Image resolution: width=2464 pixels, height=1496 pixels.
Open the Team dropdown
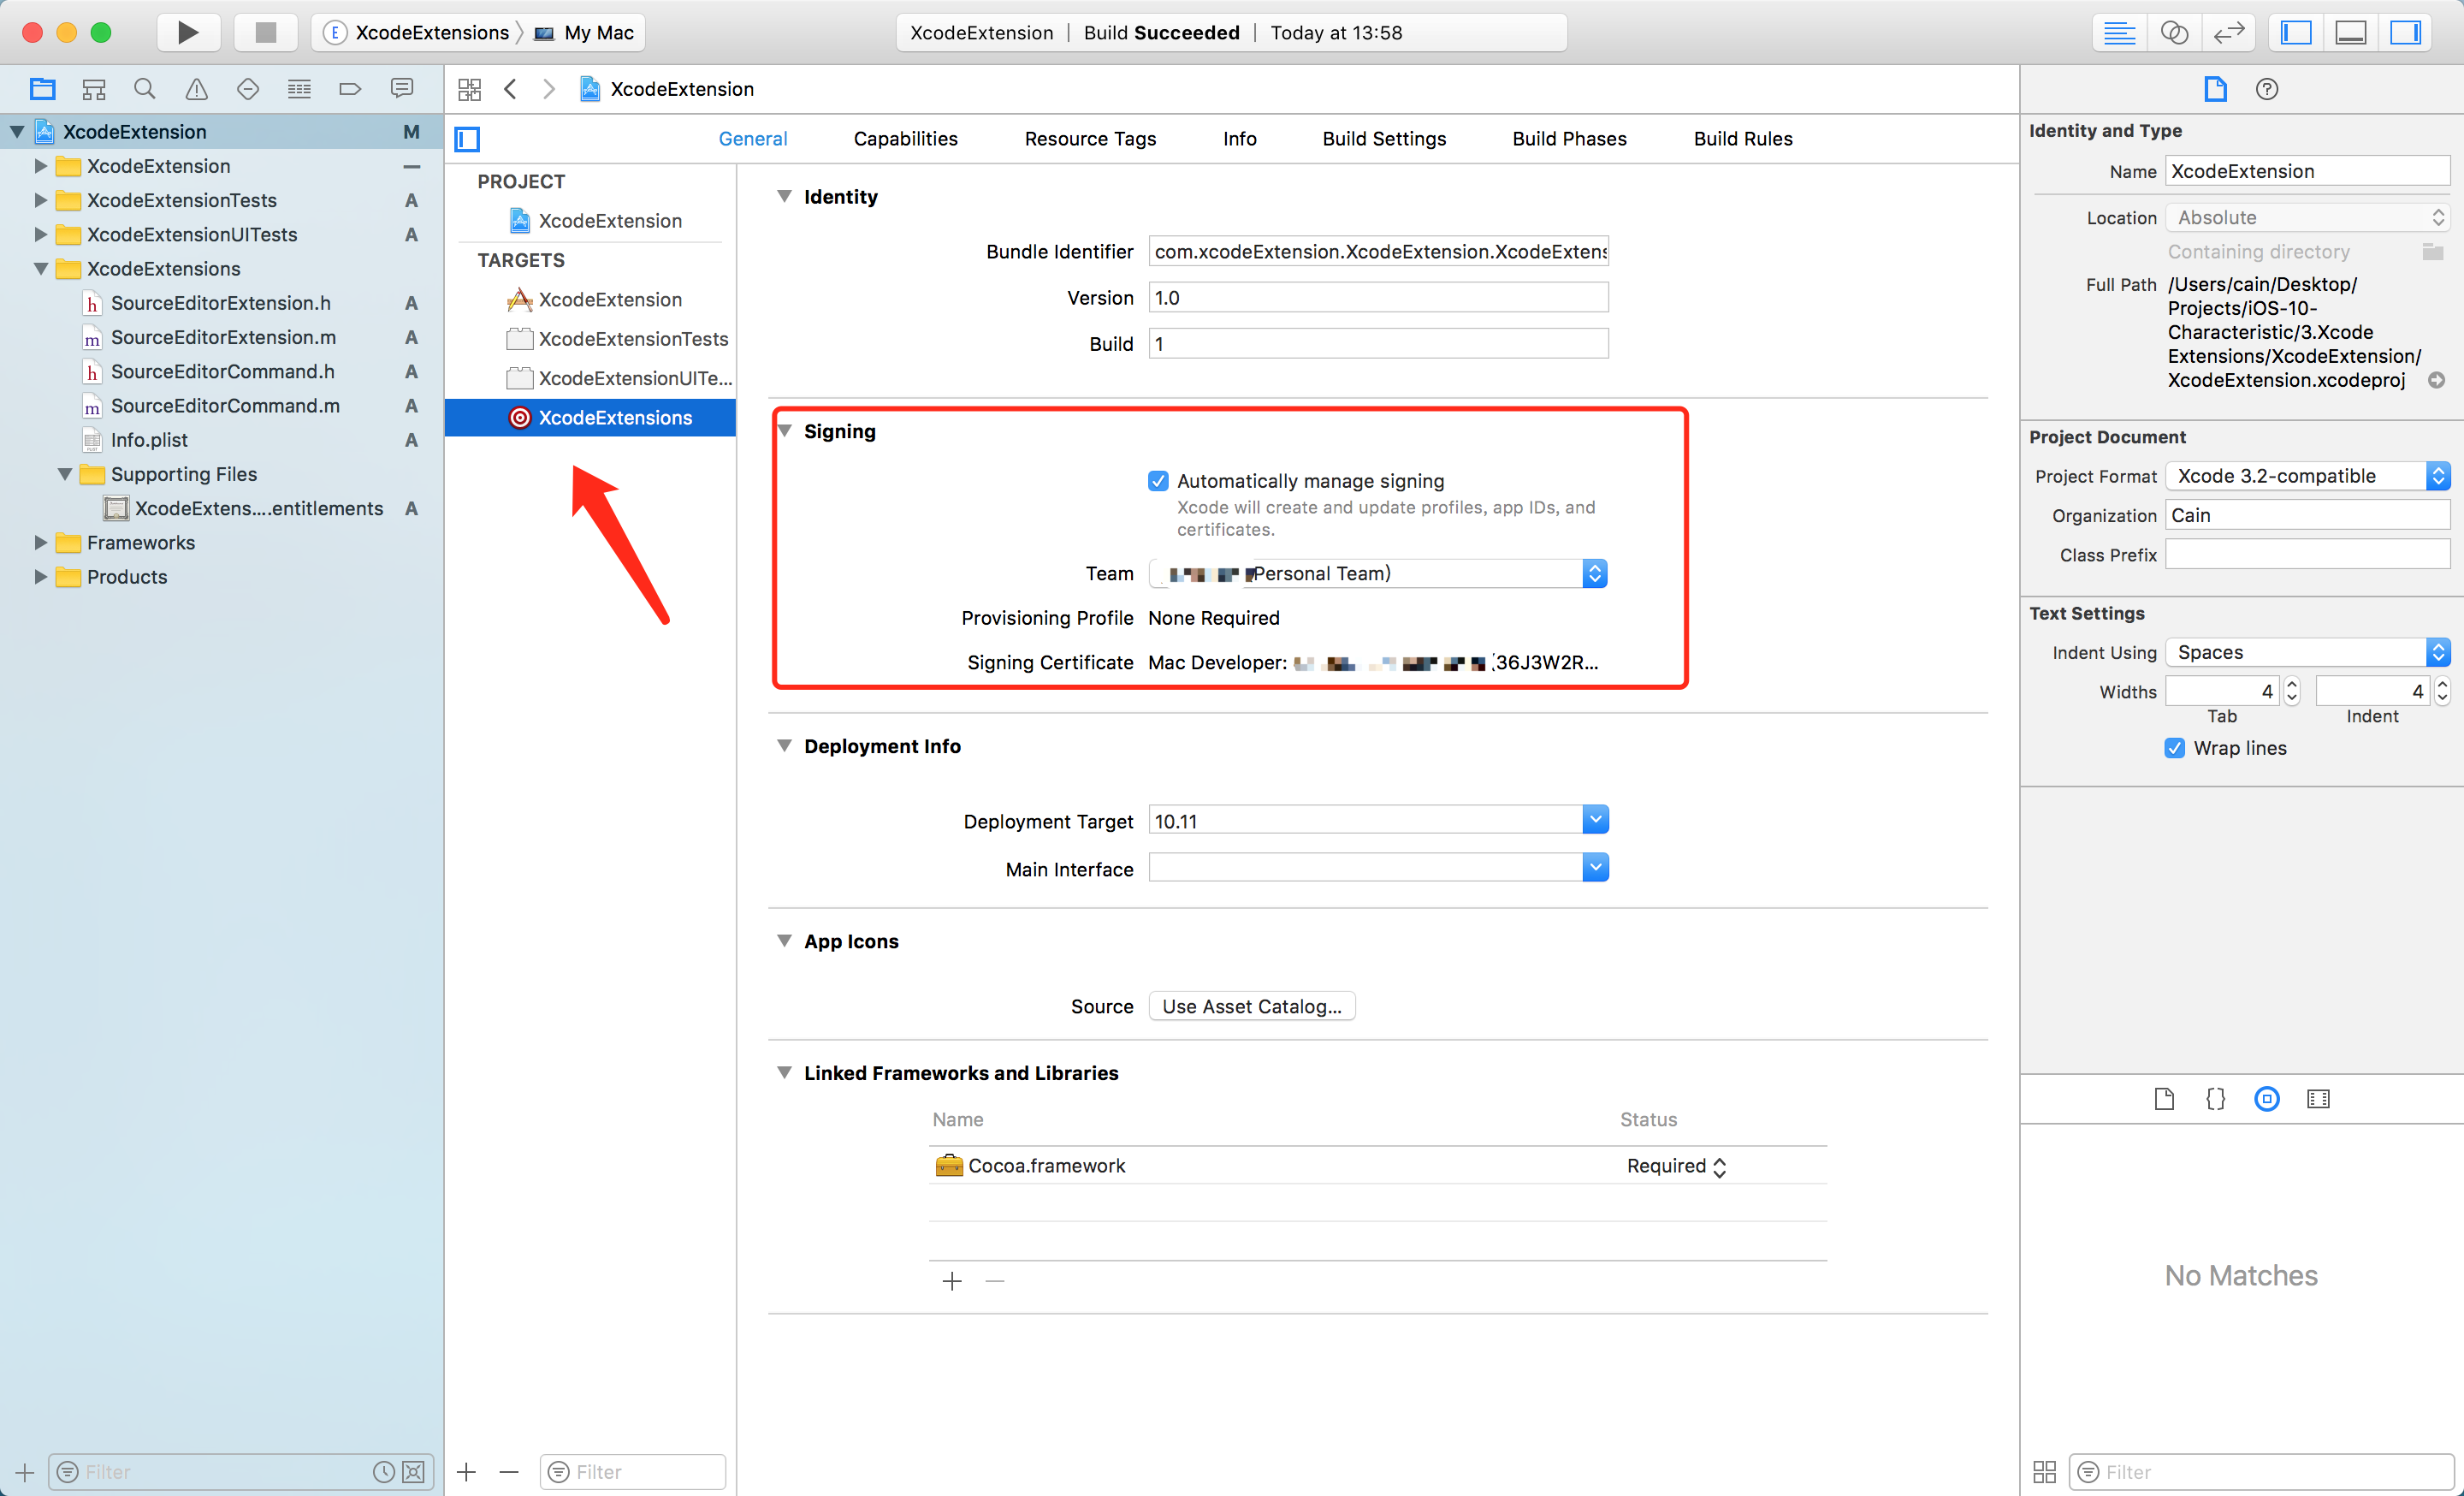coord(1594,573)
